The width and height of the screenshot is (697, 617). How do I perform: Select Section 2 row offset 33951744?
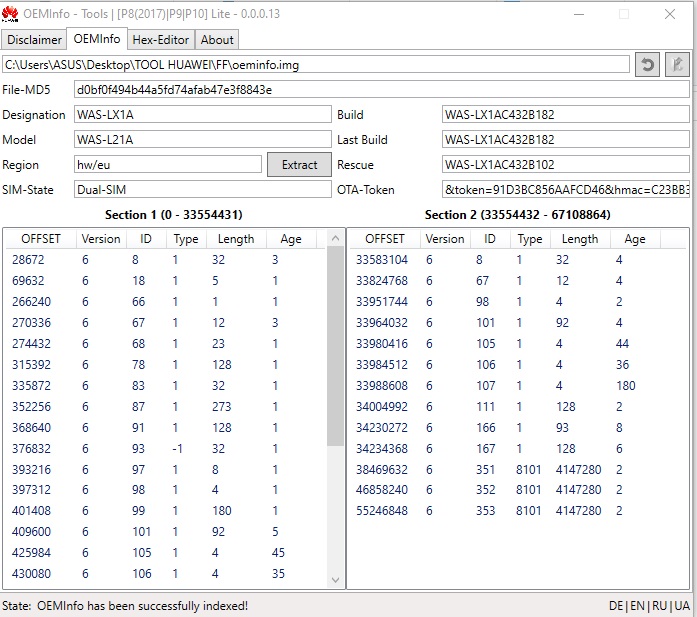tap(518, 301)
